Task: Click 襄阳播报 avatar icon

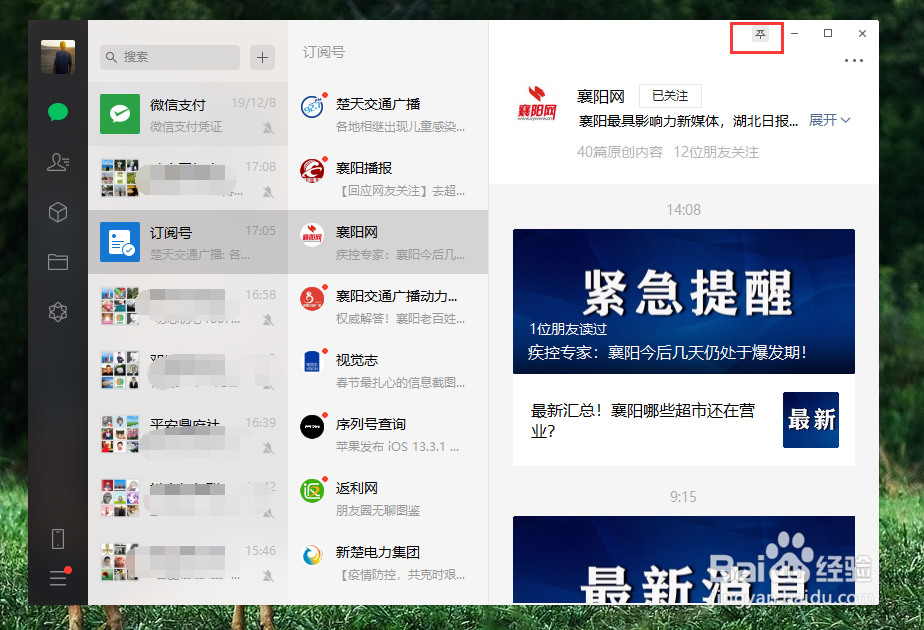Action: point(312,171)
